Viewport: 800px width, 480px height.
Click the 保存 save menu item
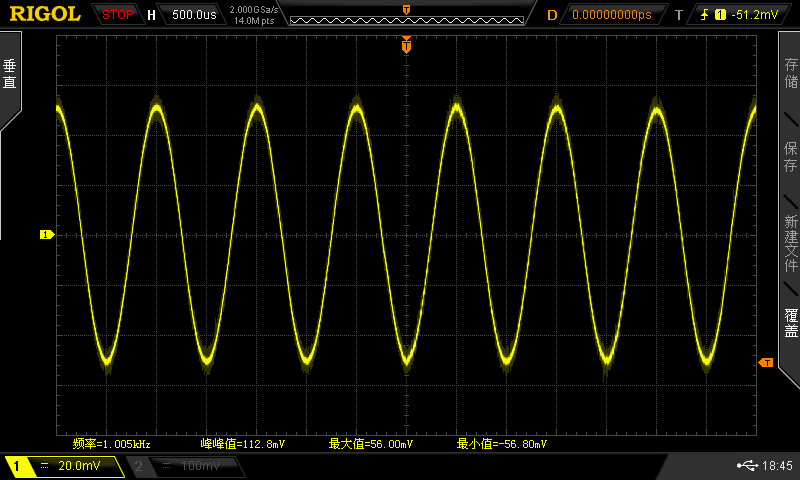(x=790, y=157)
